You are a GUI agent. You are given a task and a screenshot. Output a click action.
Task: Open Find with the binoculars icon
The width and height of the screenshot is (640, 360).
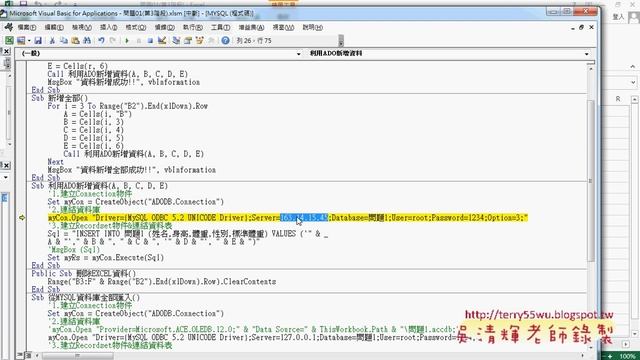point(87,40)
